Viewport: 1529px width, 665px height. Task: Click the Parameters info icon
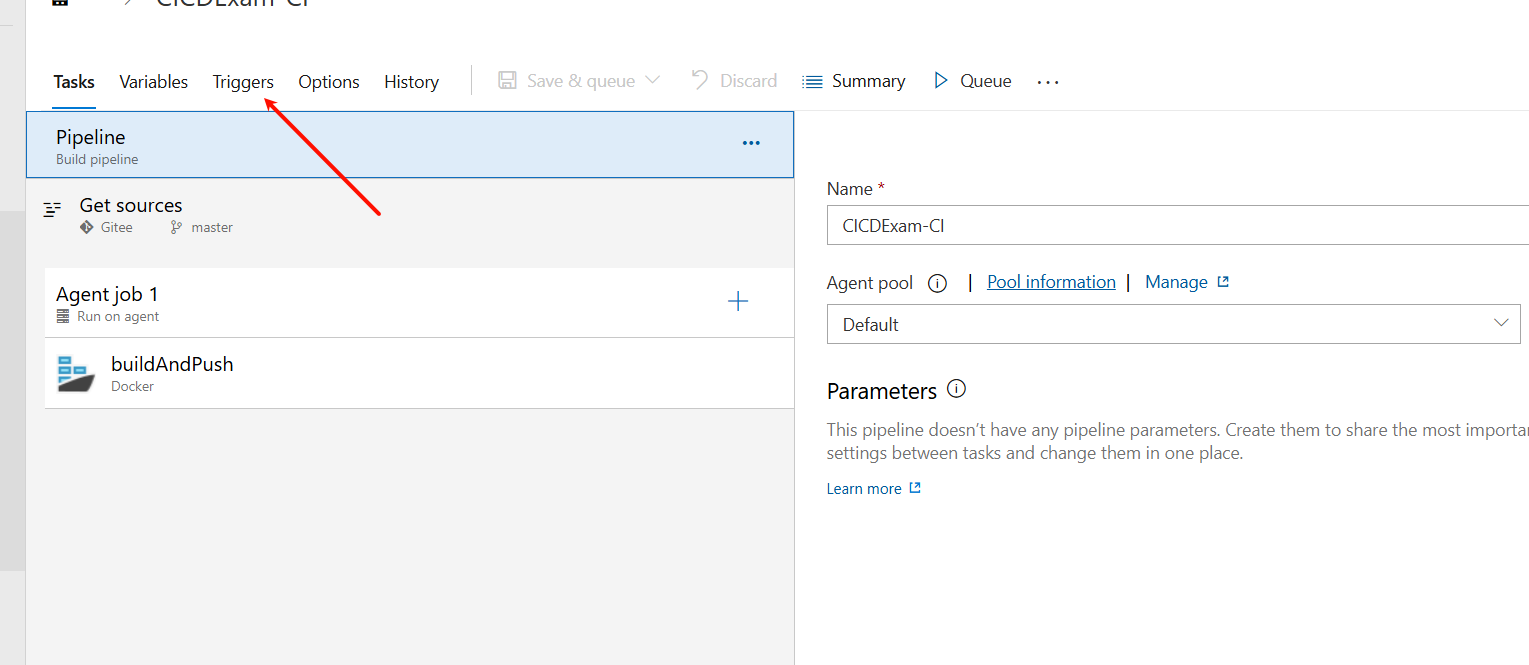(956, 389)
